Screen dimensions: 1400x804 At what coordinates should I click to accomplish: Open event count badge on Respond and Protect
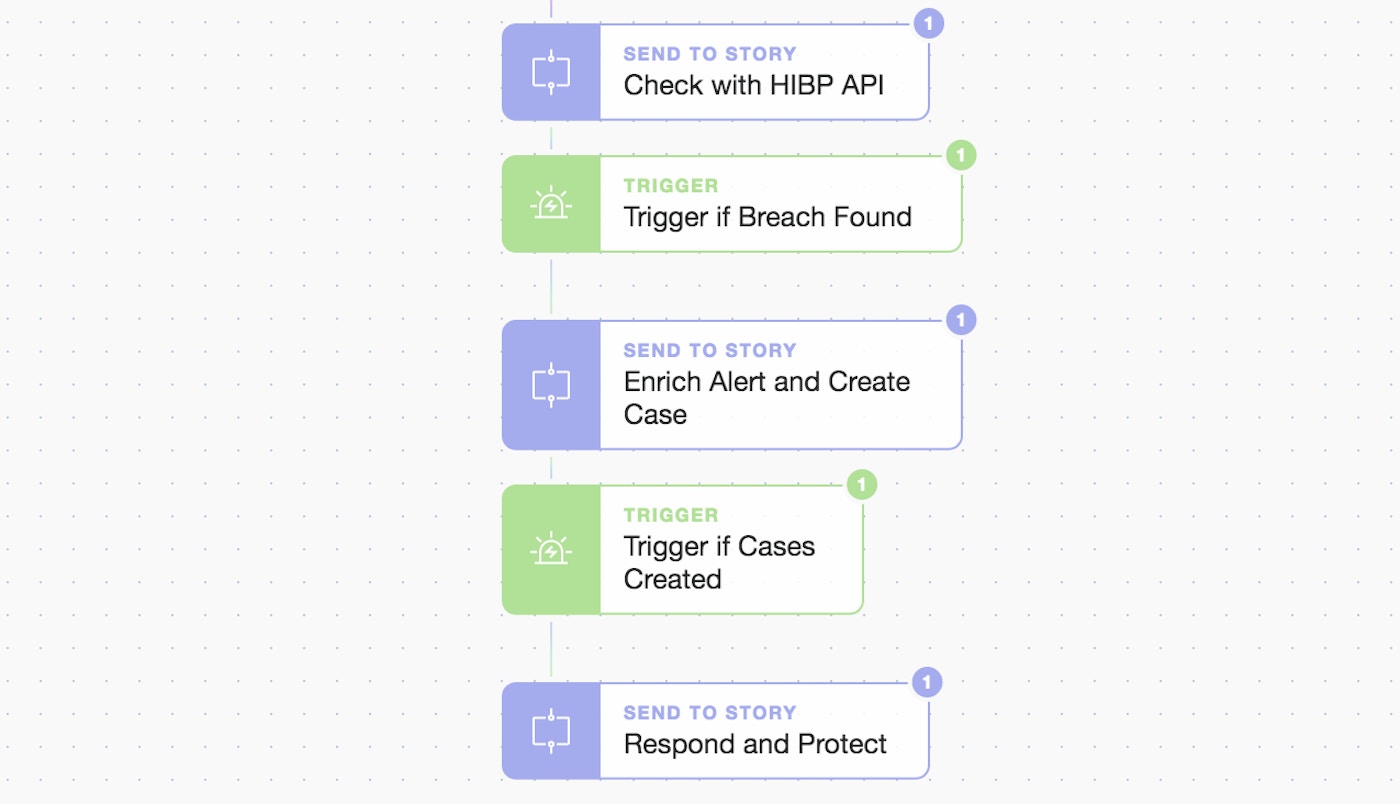tap(928, 683)
